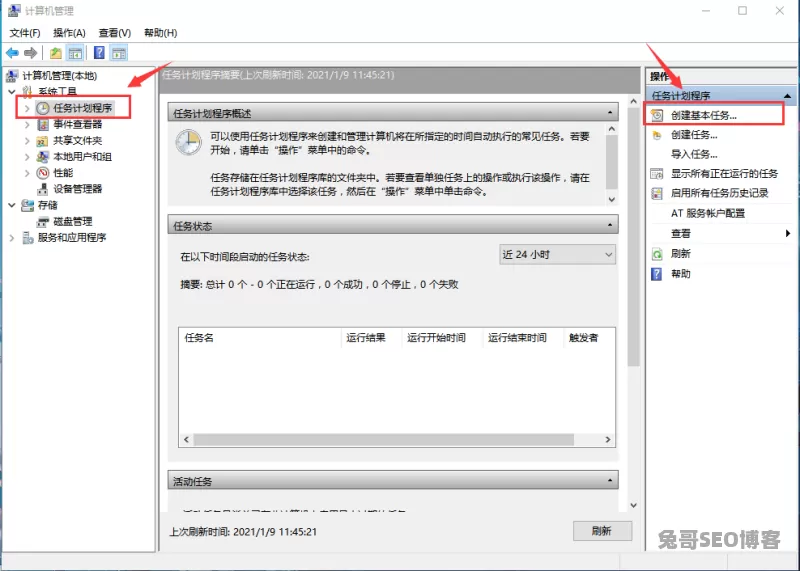Click the 事件查看器 icon in tree
Viewport: 800px width, 571px height.
coord(43,125)
